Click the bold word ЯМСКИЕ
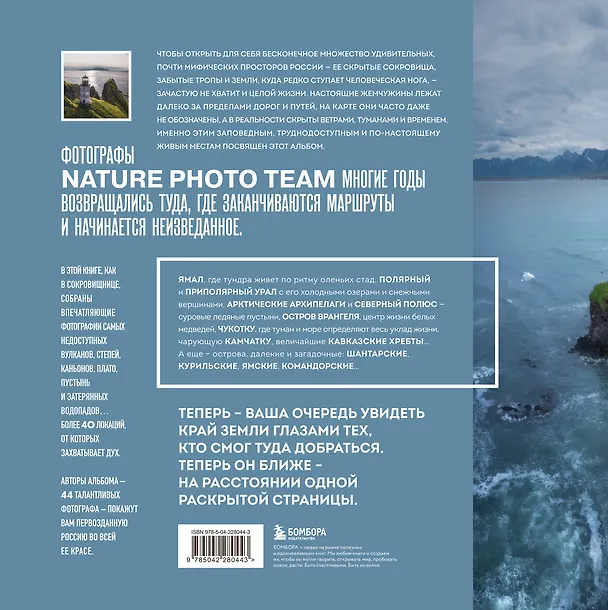Screen dimensions: 608x610 coord(259,366)
